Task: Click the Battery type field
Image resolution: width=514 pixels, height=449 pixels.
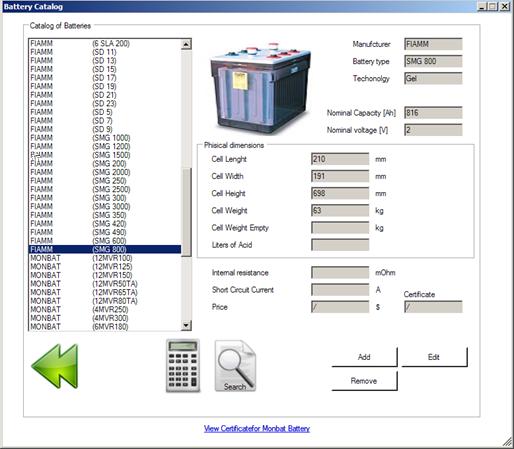Action: [433, 61]
